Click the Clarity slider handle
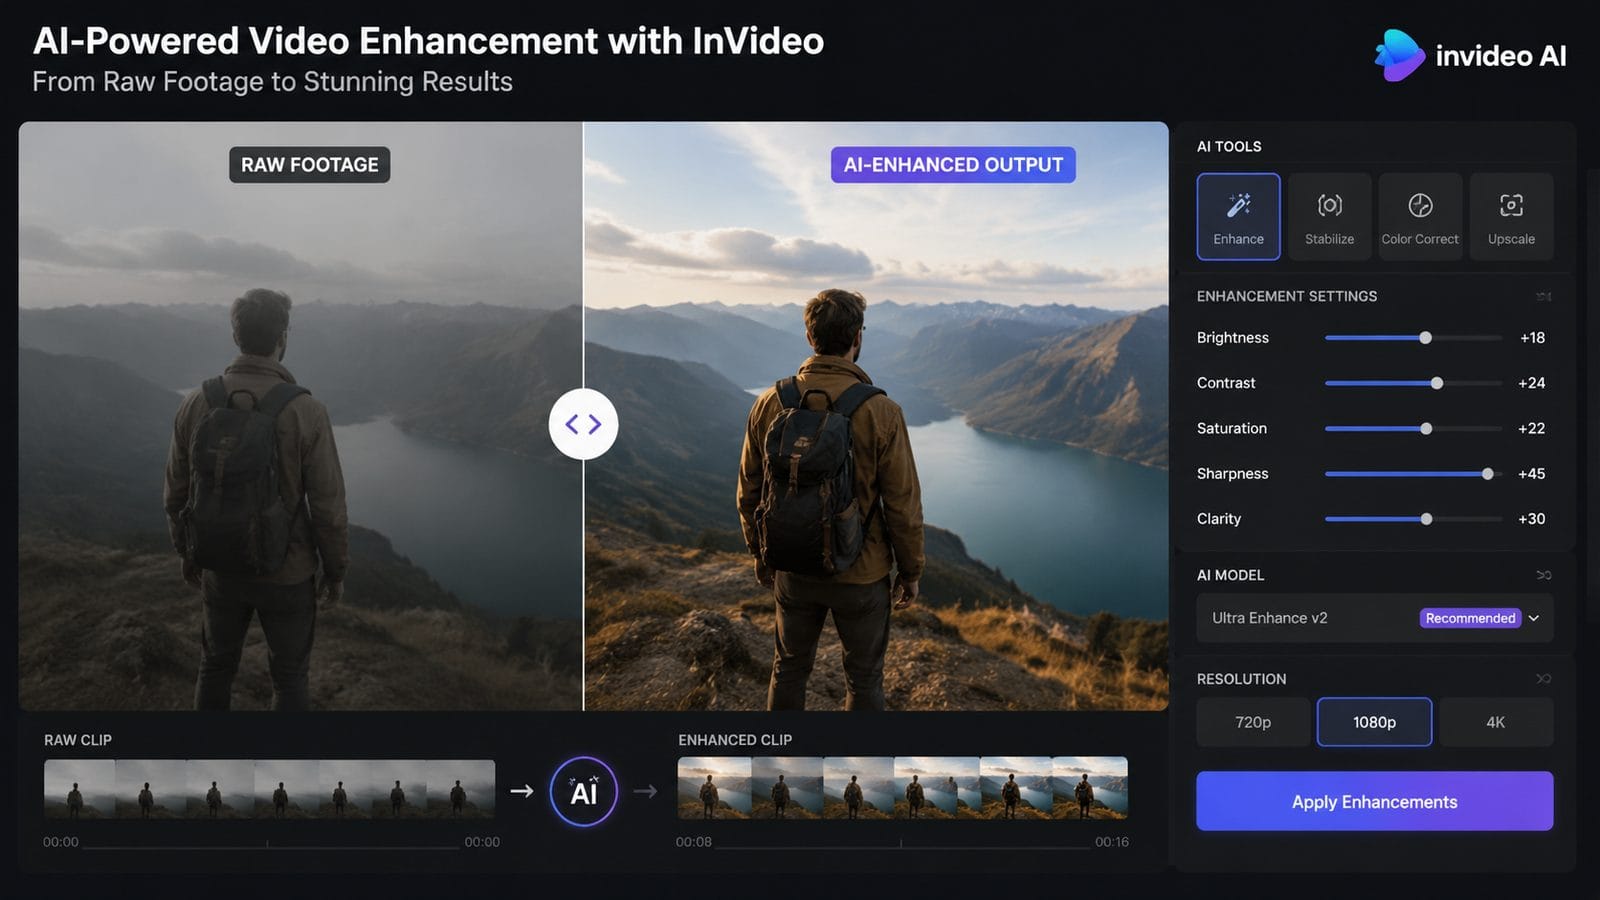Viewport: 1600px width, 900px height. coord(1427,519)
